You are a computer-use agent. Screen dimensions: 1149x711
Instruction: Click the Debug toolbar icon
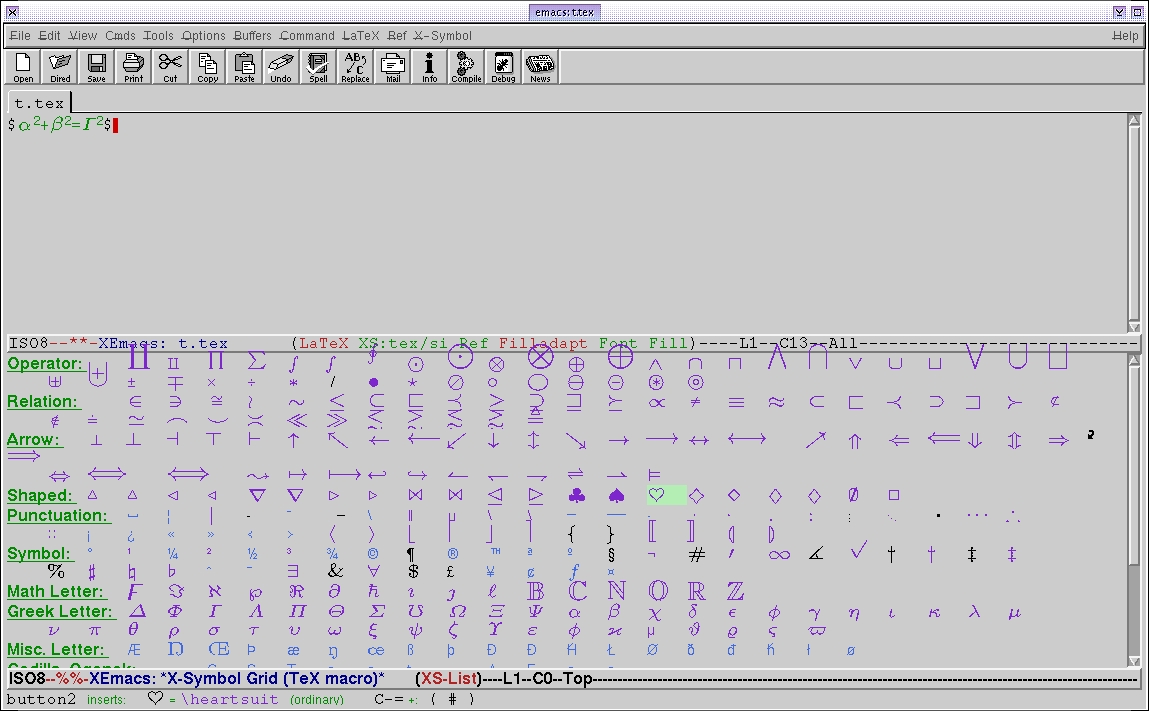pyautogui.click(x=503, y=67)
